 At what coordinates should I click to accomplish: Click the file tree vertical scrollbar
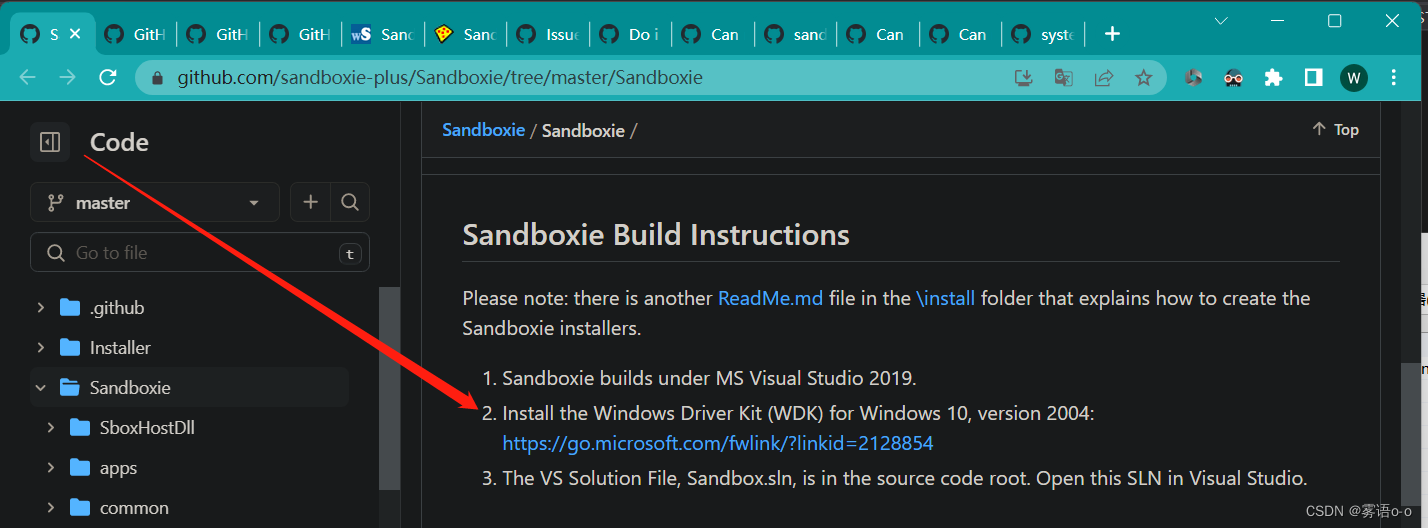point(390,388)
